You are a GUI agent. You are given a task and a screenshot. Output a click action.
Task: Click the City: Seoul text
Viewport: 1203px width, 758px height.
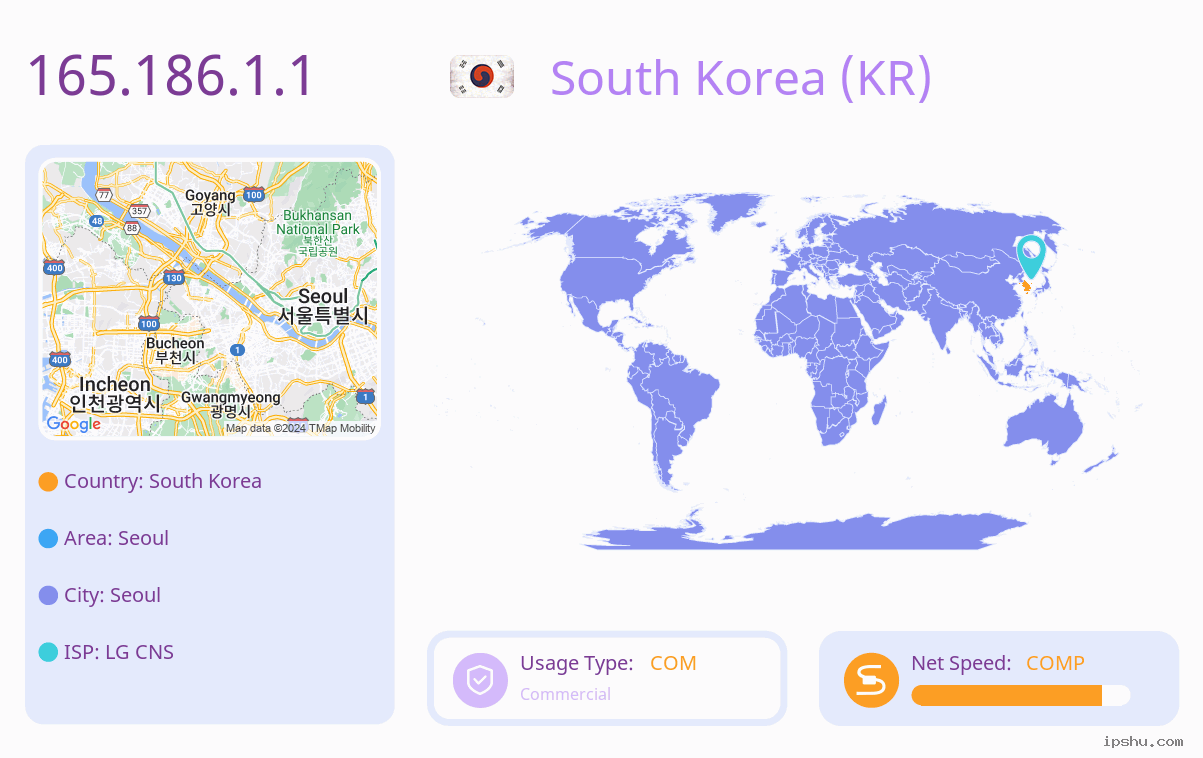(112, 595)
